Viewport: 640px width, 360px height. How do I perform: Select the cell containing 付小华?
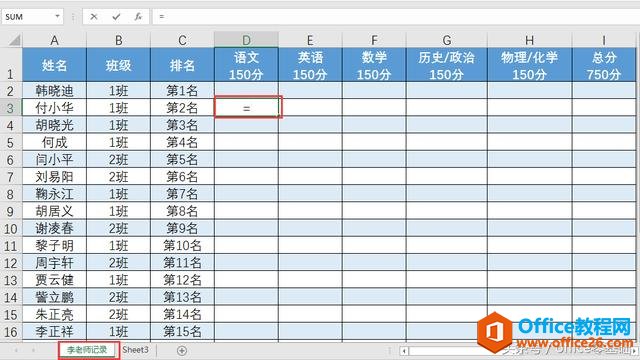pyautogui.click(x=54, y=108)
